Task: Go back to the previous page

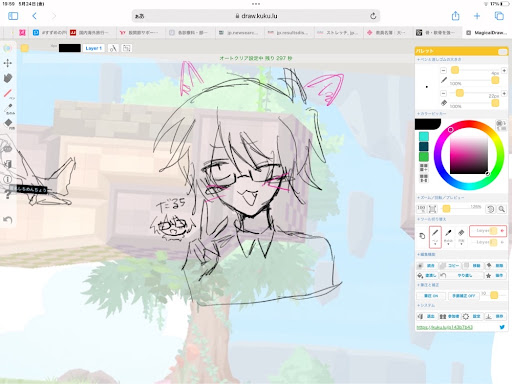Action: click(x=34, y=16)
